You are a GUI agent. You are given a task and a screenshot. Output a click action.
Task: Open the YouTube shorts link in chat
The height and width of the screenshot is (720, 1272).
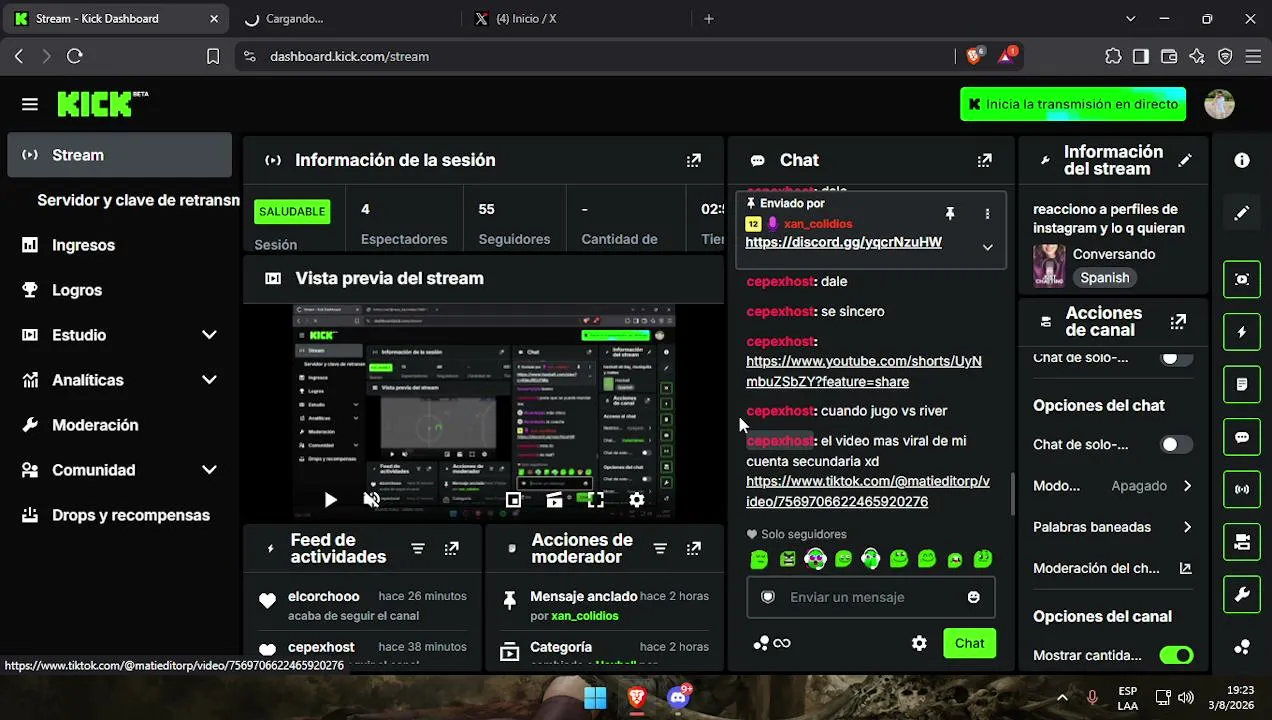[x=864, y=371]
